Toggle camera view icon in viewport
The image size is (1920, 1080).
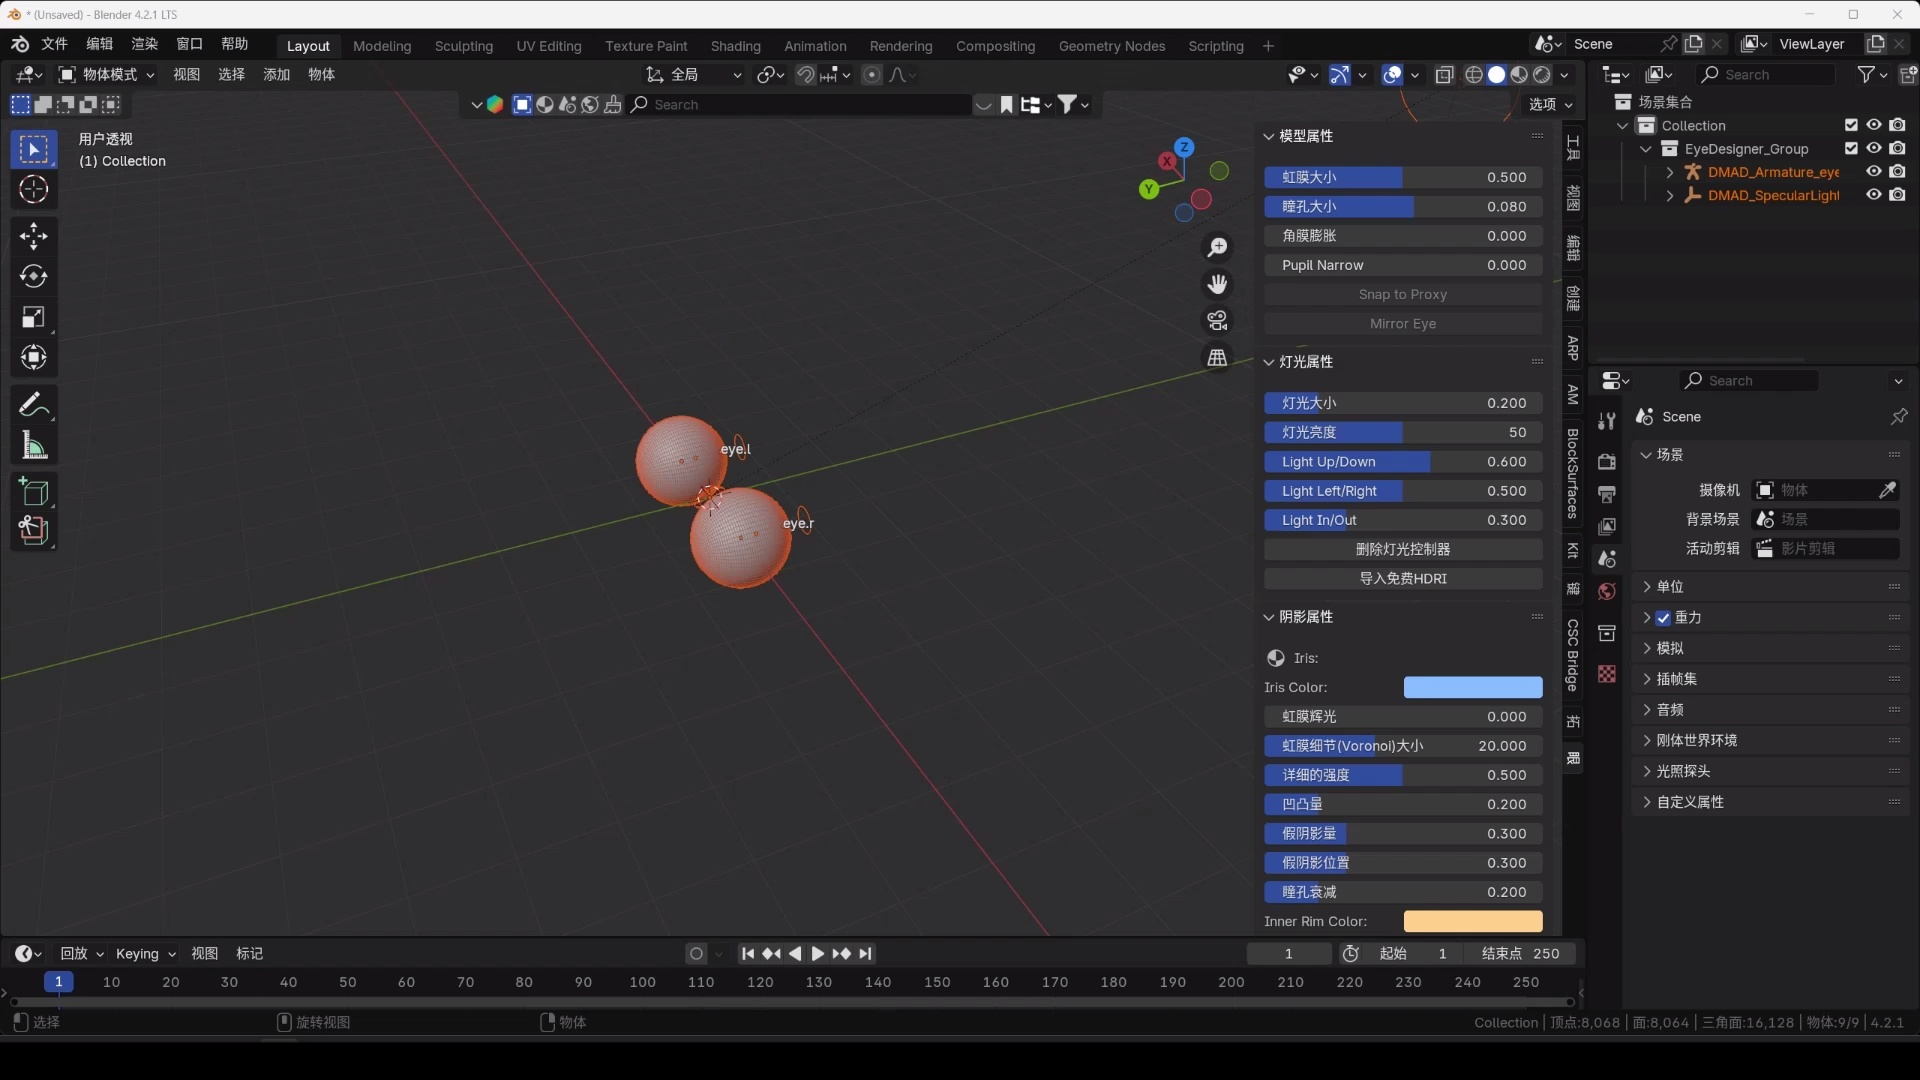[1217, 320]
